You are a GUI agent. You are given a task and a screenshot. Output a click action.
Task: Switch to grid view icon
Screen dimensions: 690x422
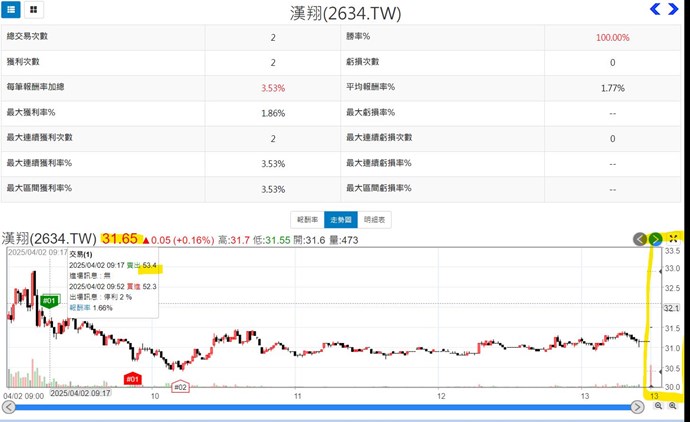pyautogui.click(x=33, y=9)
